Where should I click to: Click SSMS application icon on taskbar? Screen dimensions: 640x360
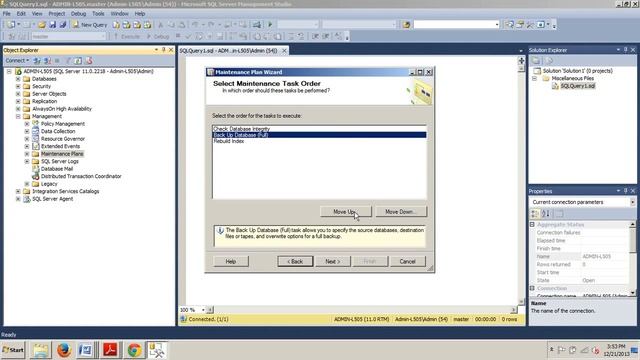click(x=157, y=350)
